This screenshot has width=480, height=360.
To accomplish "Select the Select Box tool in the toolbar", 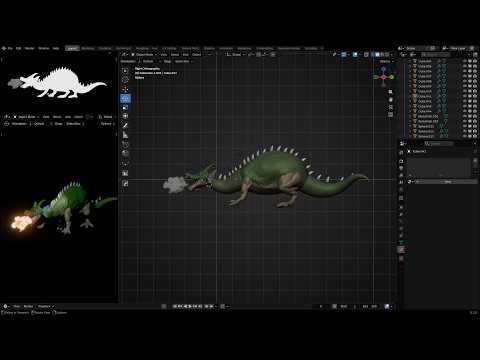I will (x=125, y=70).
